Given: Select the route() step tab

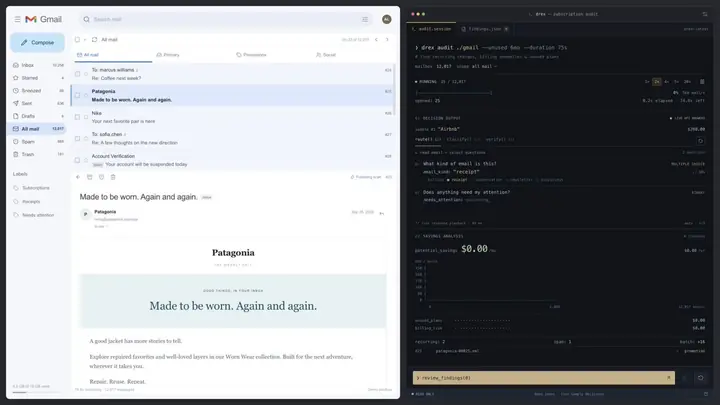Looking at the screenshot, I should click(x=428, y=140).
